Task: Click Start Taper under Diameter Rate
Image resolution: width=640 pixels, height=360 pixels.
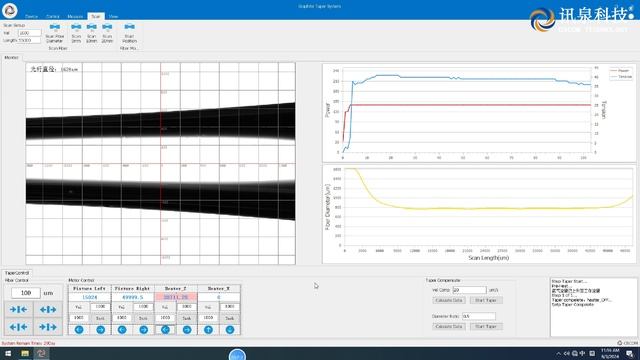Action: [x=486, y=327]
